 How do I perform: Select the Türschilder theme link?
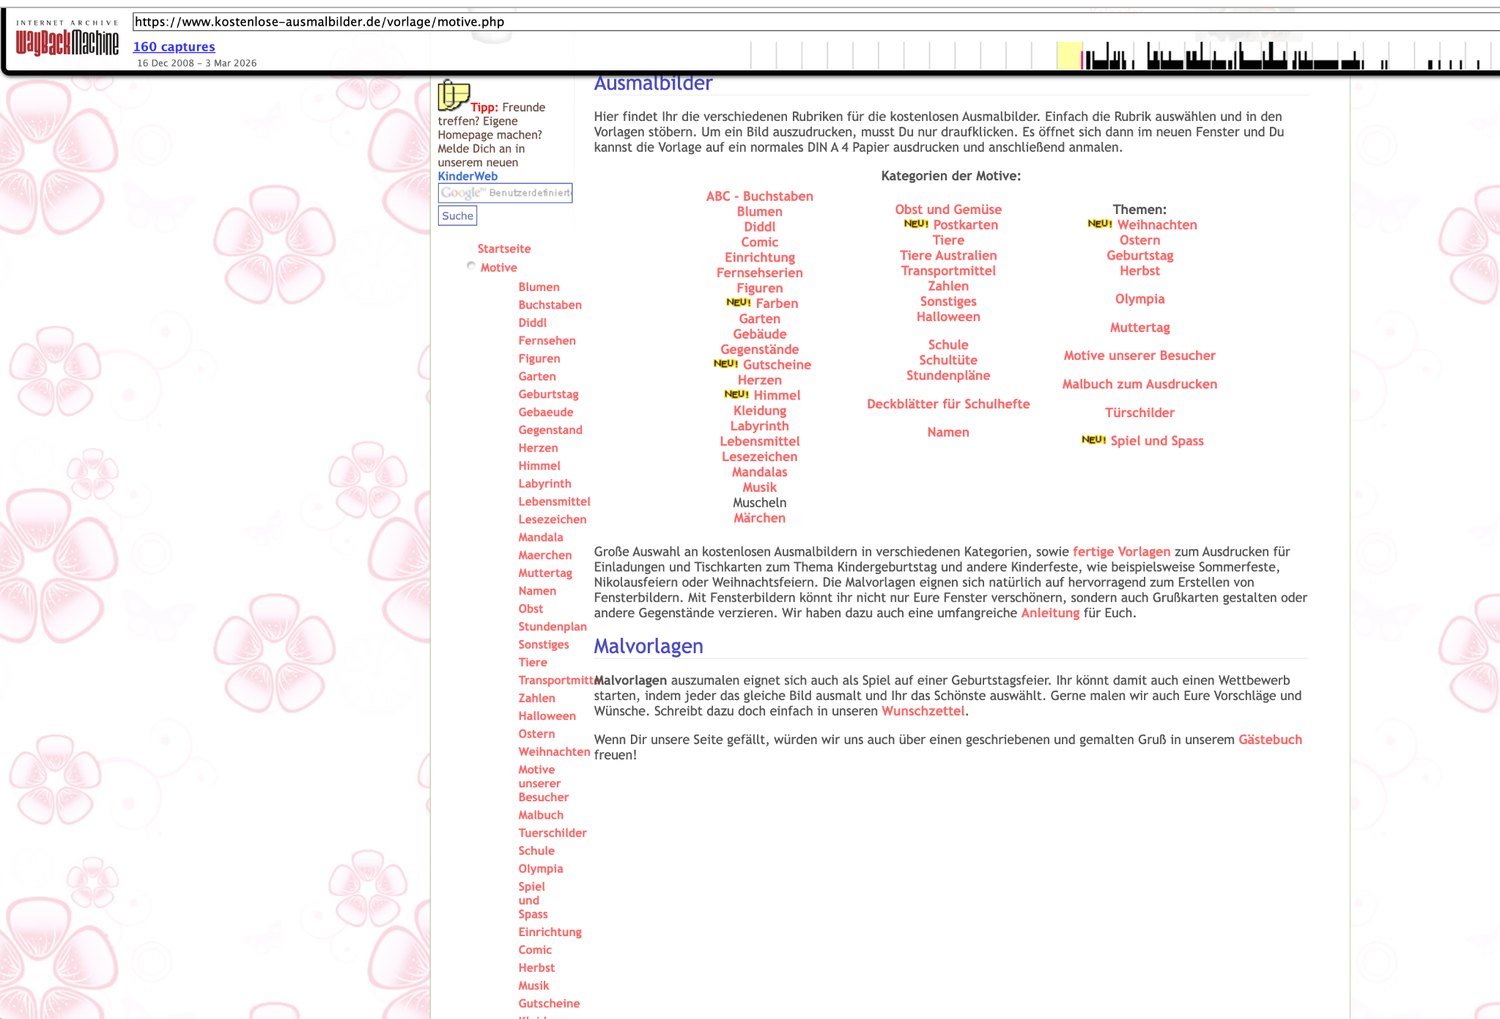point(1140,413)
